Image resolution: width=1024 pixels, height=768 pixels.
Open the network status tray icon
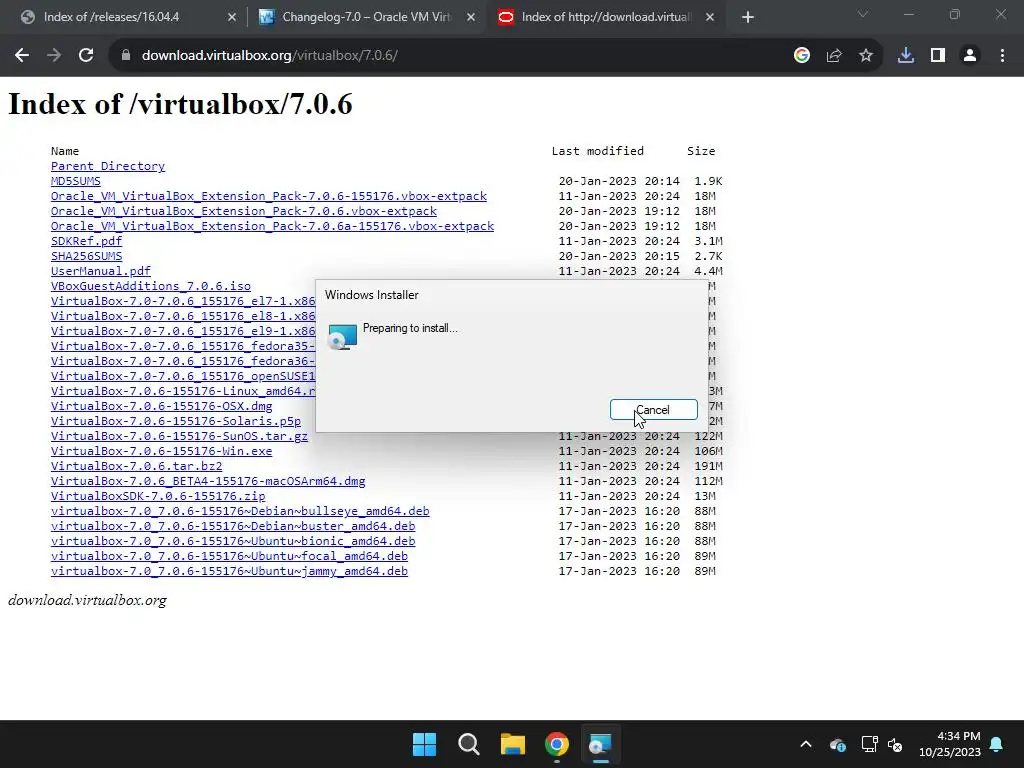pyautogui.click(x=869, y=744)
